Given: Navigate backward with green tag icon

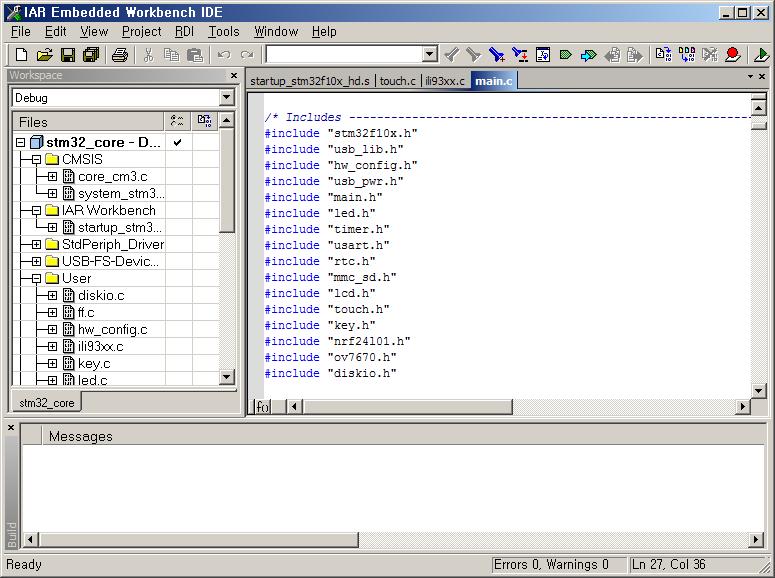Looking at the screenshot, I should (x=565, y=54).
